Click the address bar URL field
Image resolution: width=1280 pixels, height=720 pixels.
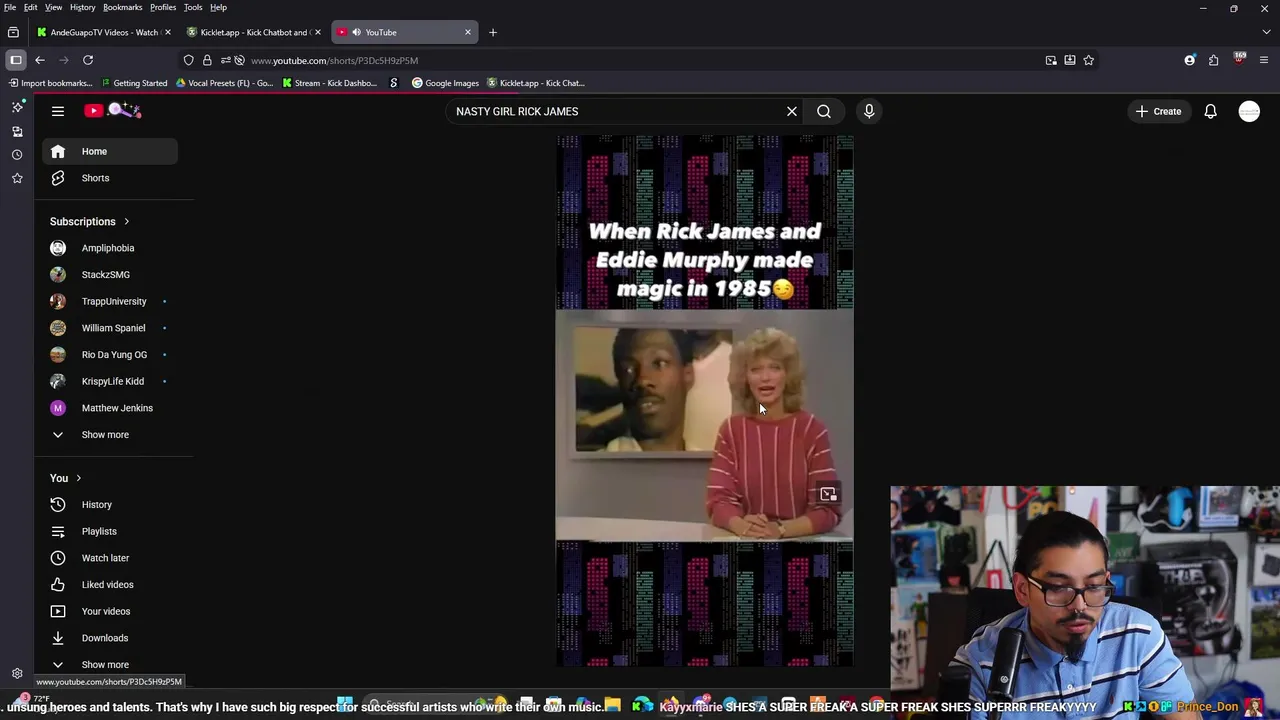pyautogui.click(x=640, y=60)
